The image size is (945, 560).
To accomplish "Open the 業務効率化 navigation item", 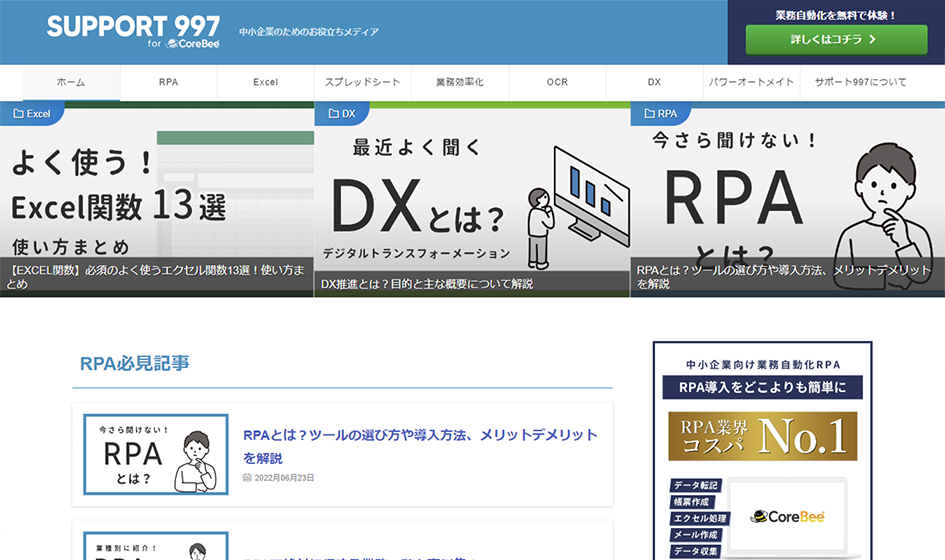I will pos(459,82).
